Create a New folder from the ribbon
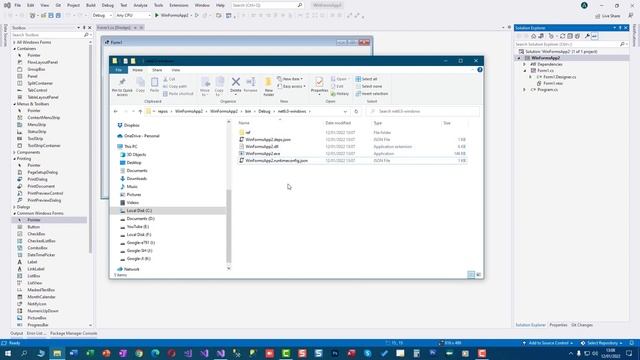The width and height of the screenshot is (640, 360). click(x=268, y=87)
